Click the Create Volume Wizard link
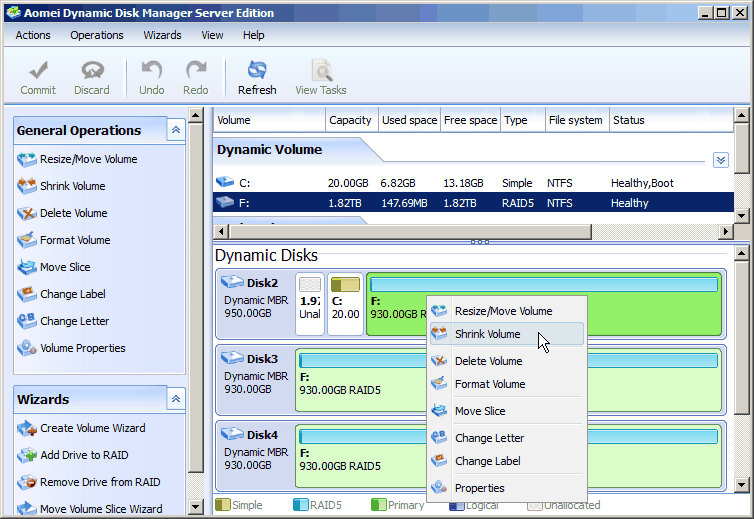This screenshot has height=519, width=754. pyautogui.click(x=92, y=428)
